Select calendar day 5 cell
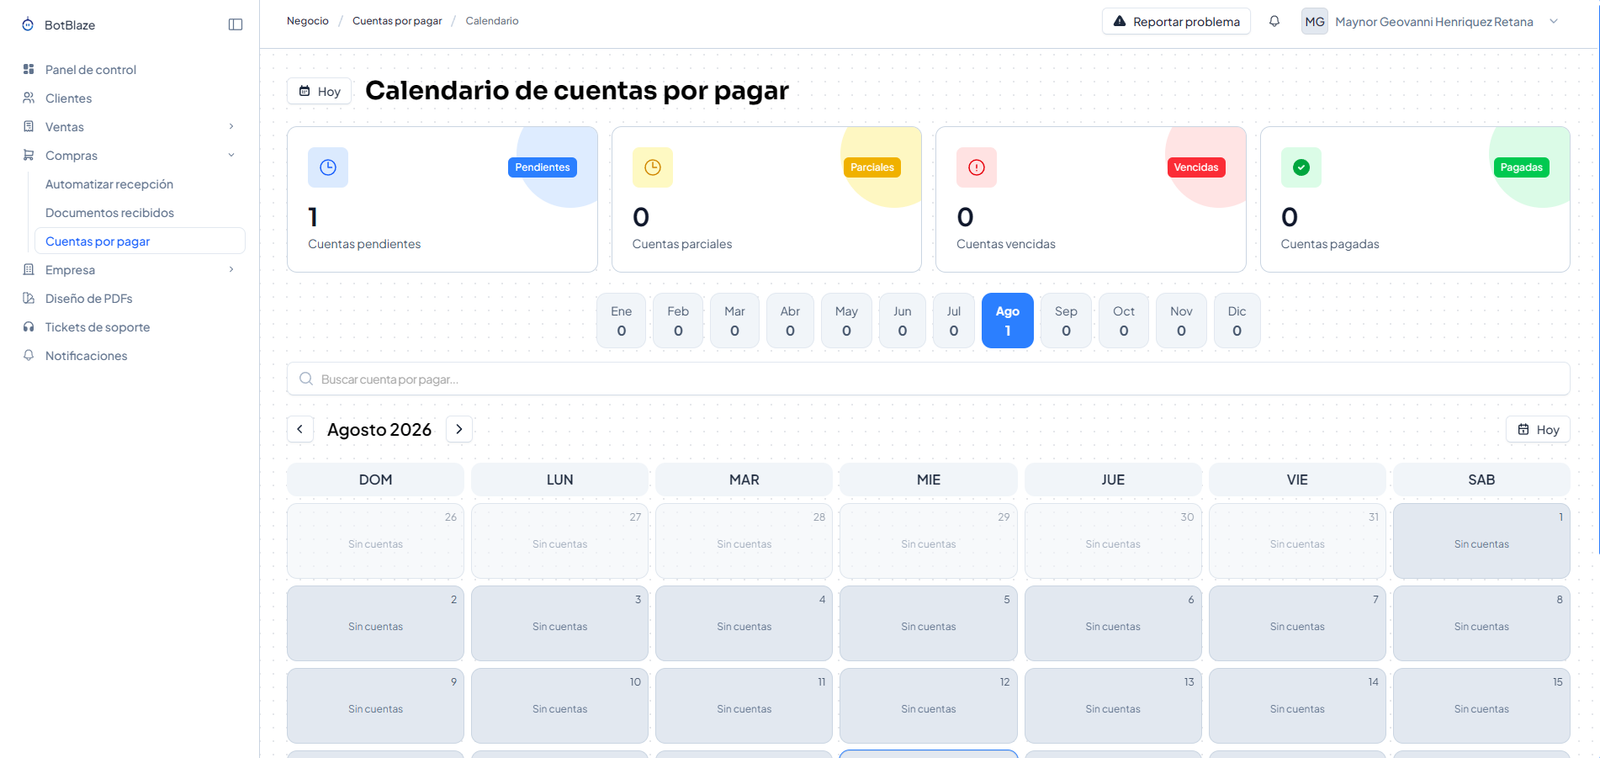1600x758 pixels. coord(928,623)
